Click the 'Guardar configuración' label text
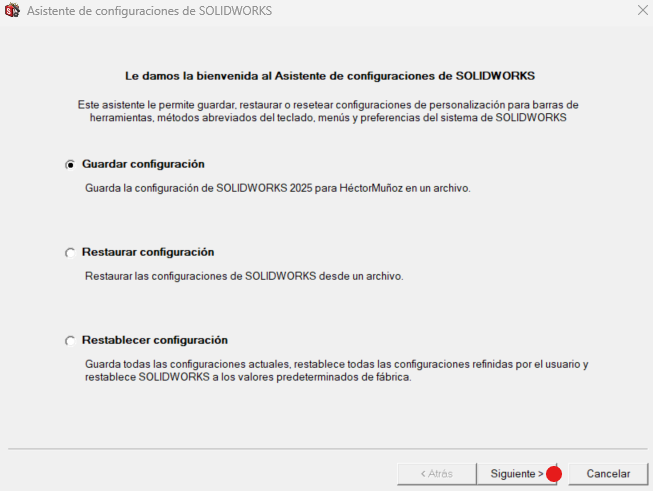Viewport: 653px width, 491px height. pos(143,164)
